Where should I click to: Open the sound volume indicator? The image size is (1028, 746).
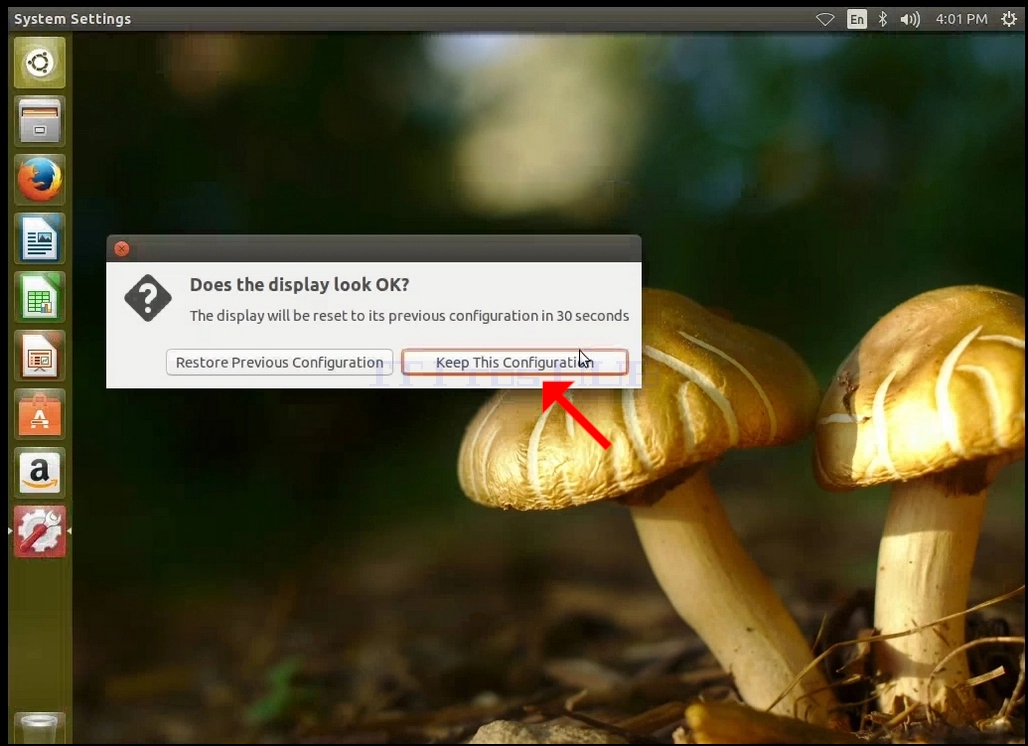(910, 19)
